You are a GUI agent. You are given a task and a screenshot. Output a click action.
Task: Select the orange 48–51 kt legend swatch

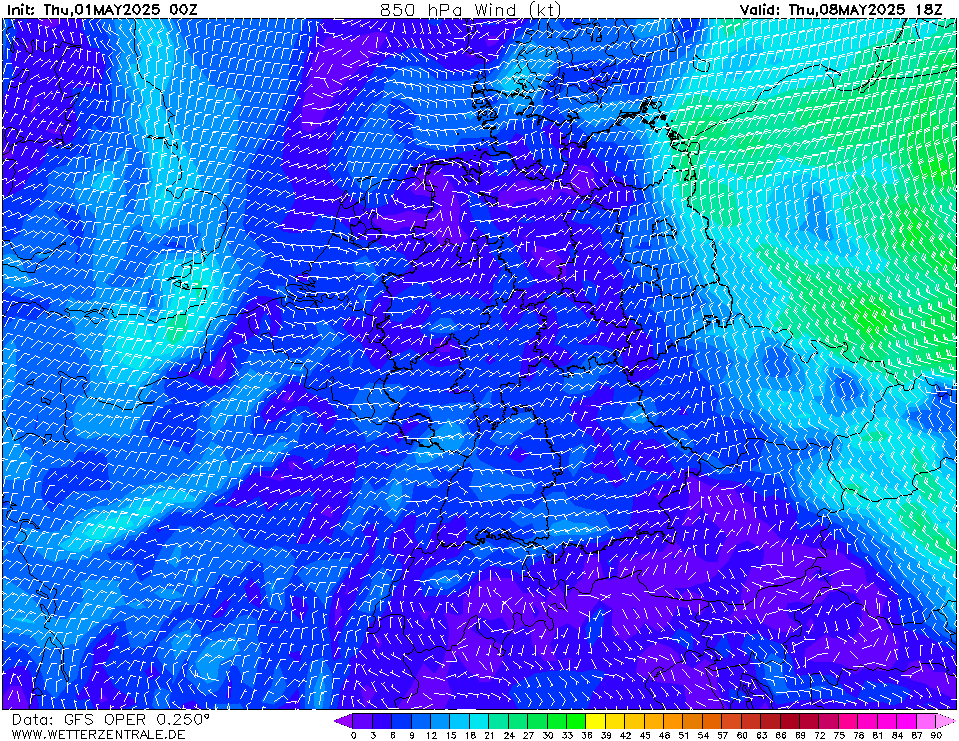click(x=673, y=721)
